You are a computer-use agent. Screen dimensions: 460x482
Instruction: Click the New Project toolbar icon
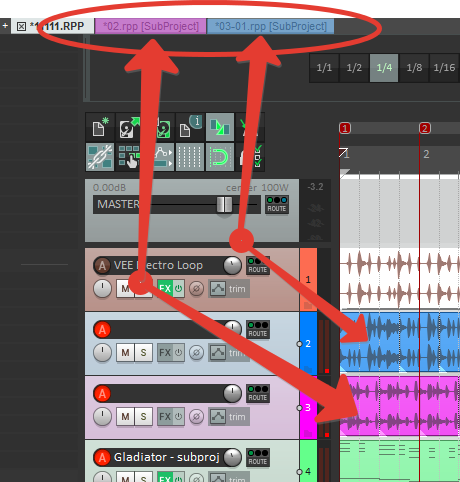click(x=100, y=128)
